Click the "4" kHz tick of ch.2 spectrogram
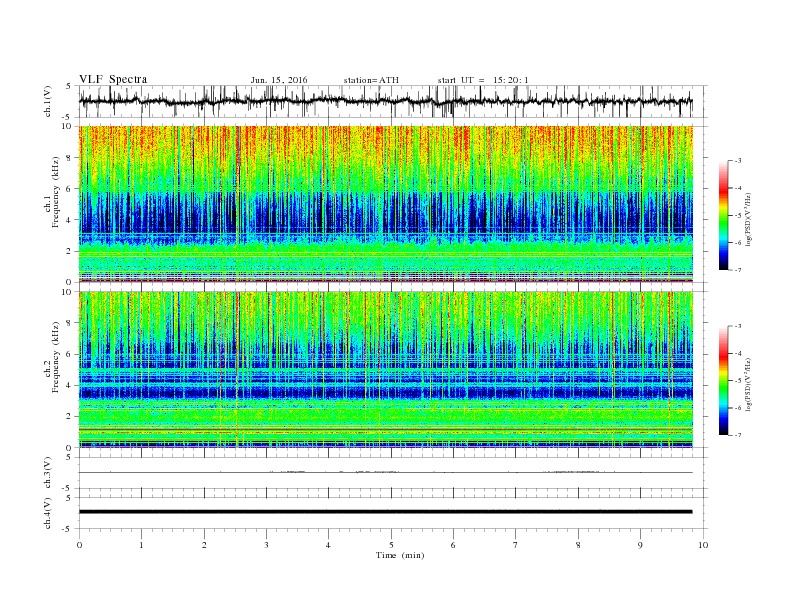Viewport: 792px width, 612px height. [x=69, y=386]
